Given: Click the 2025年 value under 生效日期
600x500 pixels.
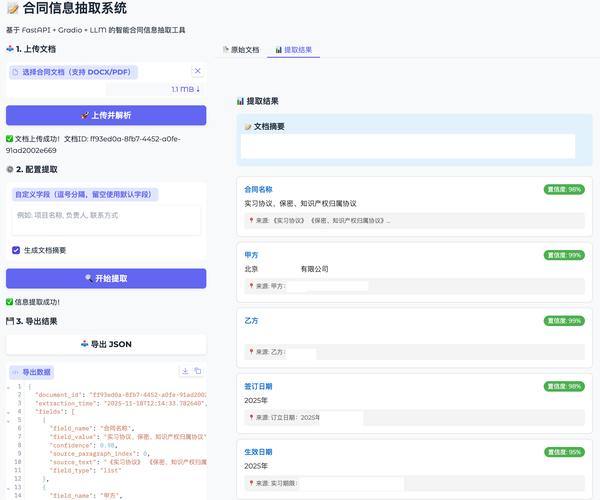Looking at the screenshot, I should point(256,466).
